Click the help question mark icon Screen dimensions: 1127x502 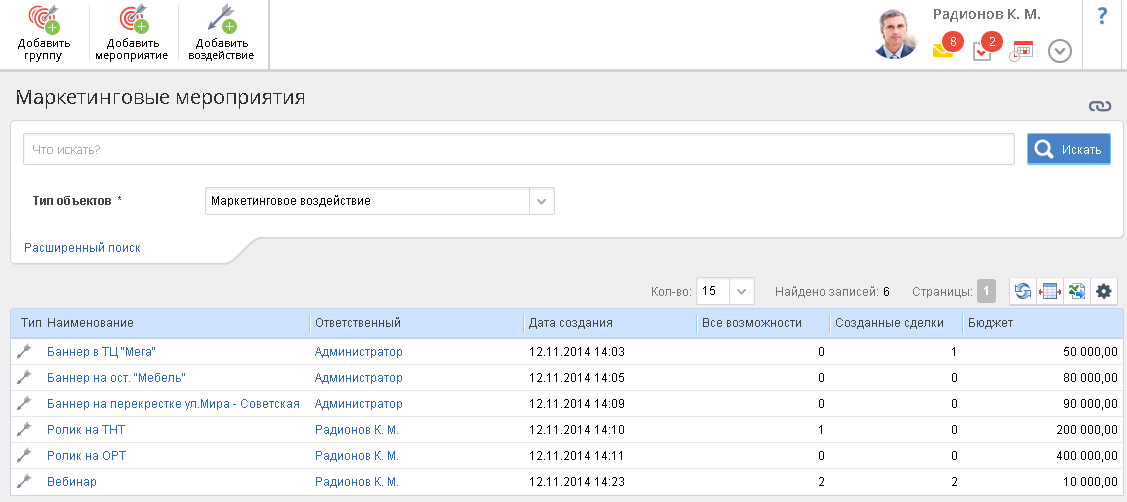1103,16
